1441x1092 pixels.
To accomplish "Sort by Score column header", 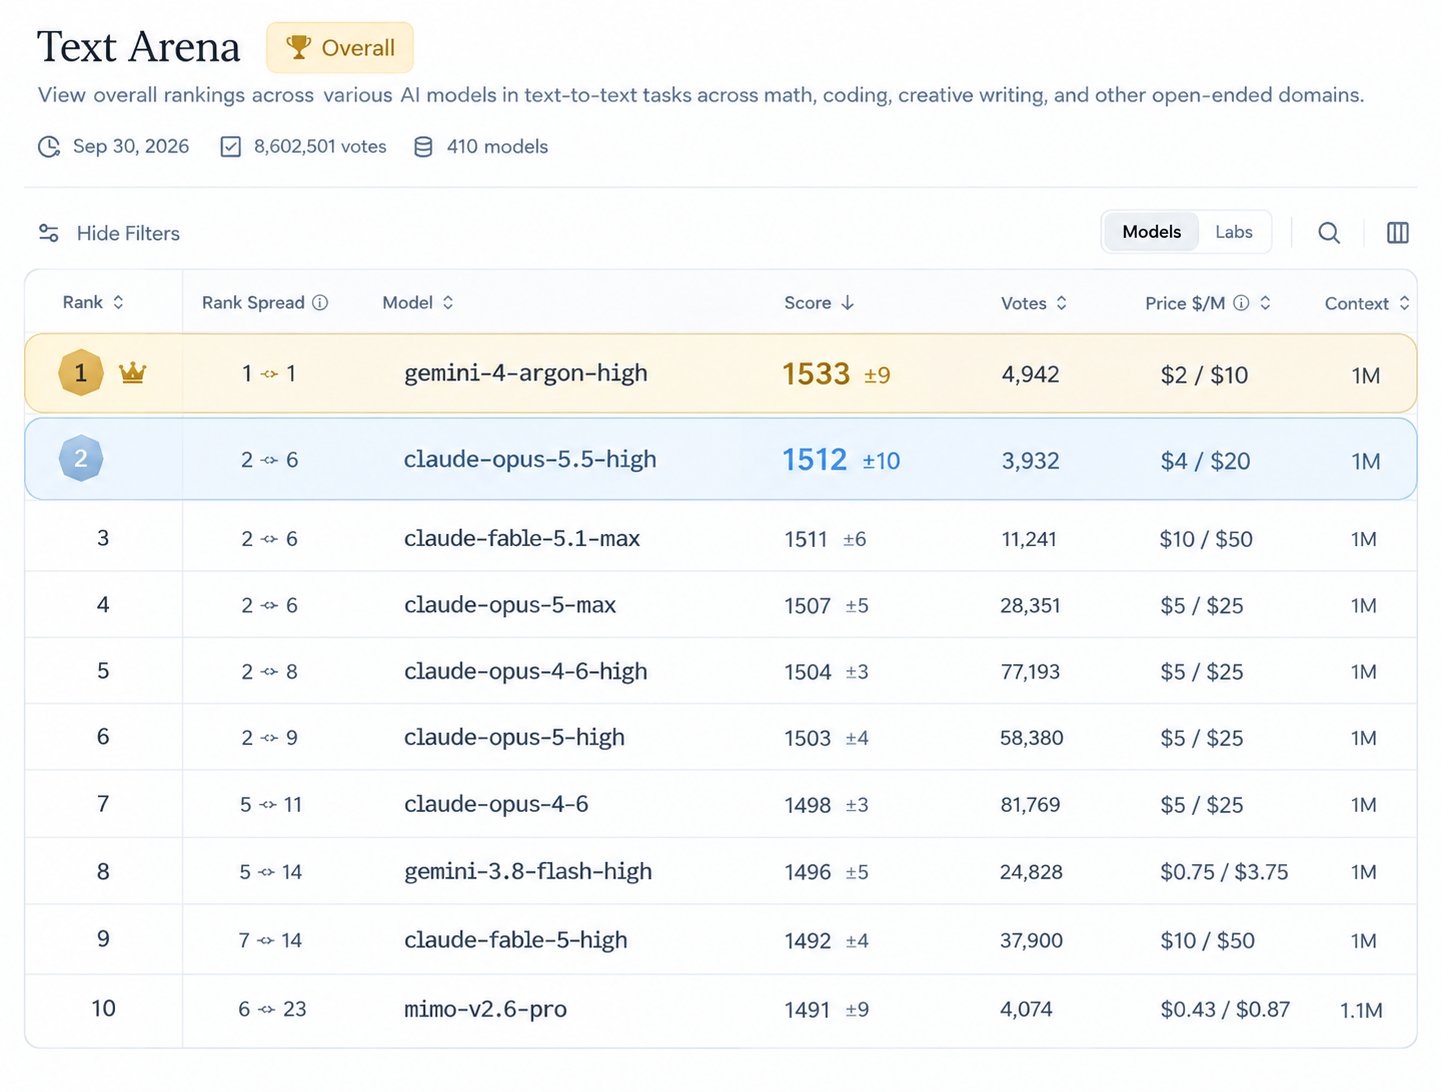I will [x=819, y=302].
